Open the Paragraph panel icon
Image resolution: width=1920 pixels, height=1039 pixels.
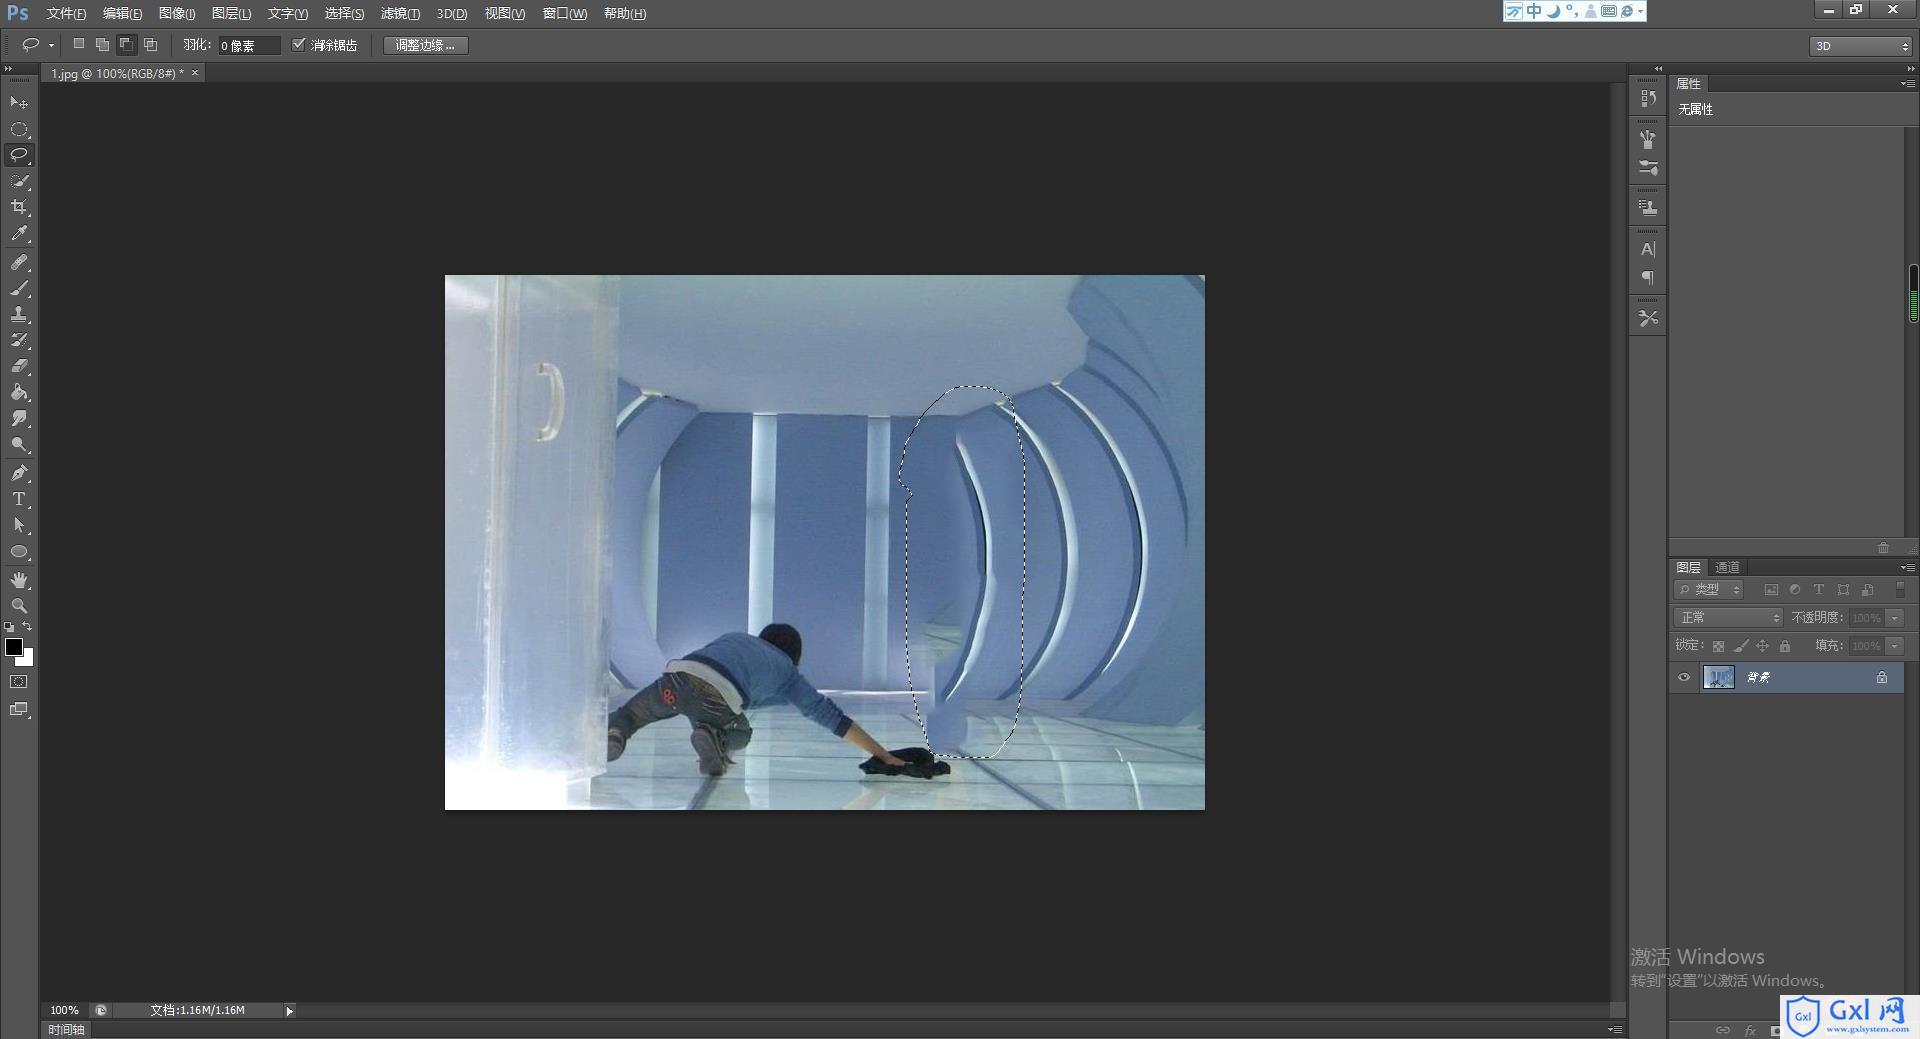tap(1648, 278)
